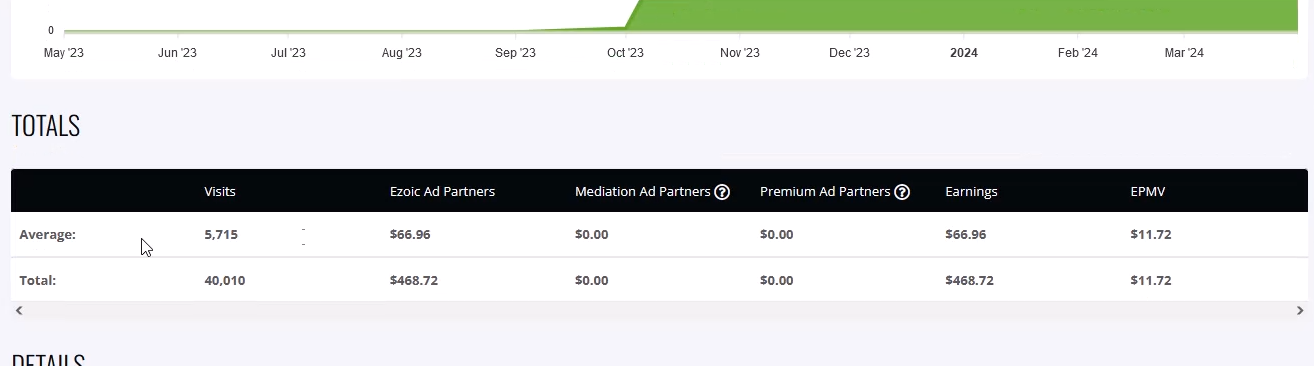The height and width of the screenshot is (366, 1314).
Task: Select the Premium Ad Partners header text
Action: (x=825, y=192)
